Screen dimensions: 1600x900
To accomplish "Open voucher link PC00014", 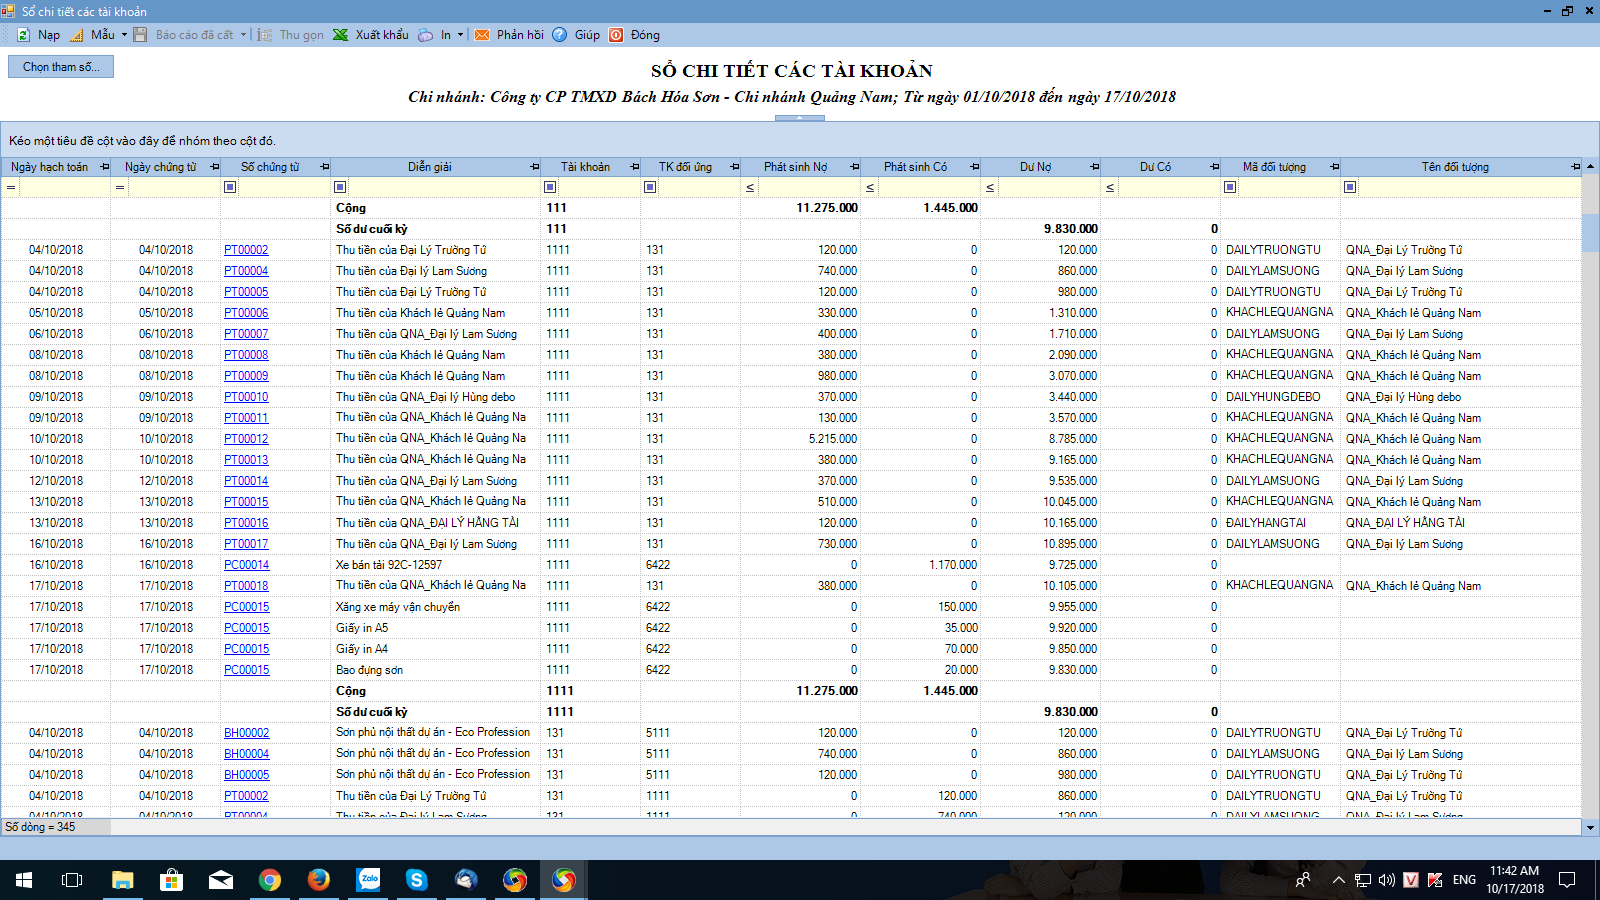I will [246, 565].
